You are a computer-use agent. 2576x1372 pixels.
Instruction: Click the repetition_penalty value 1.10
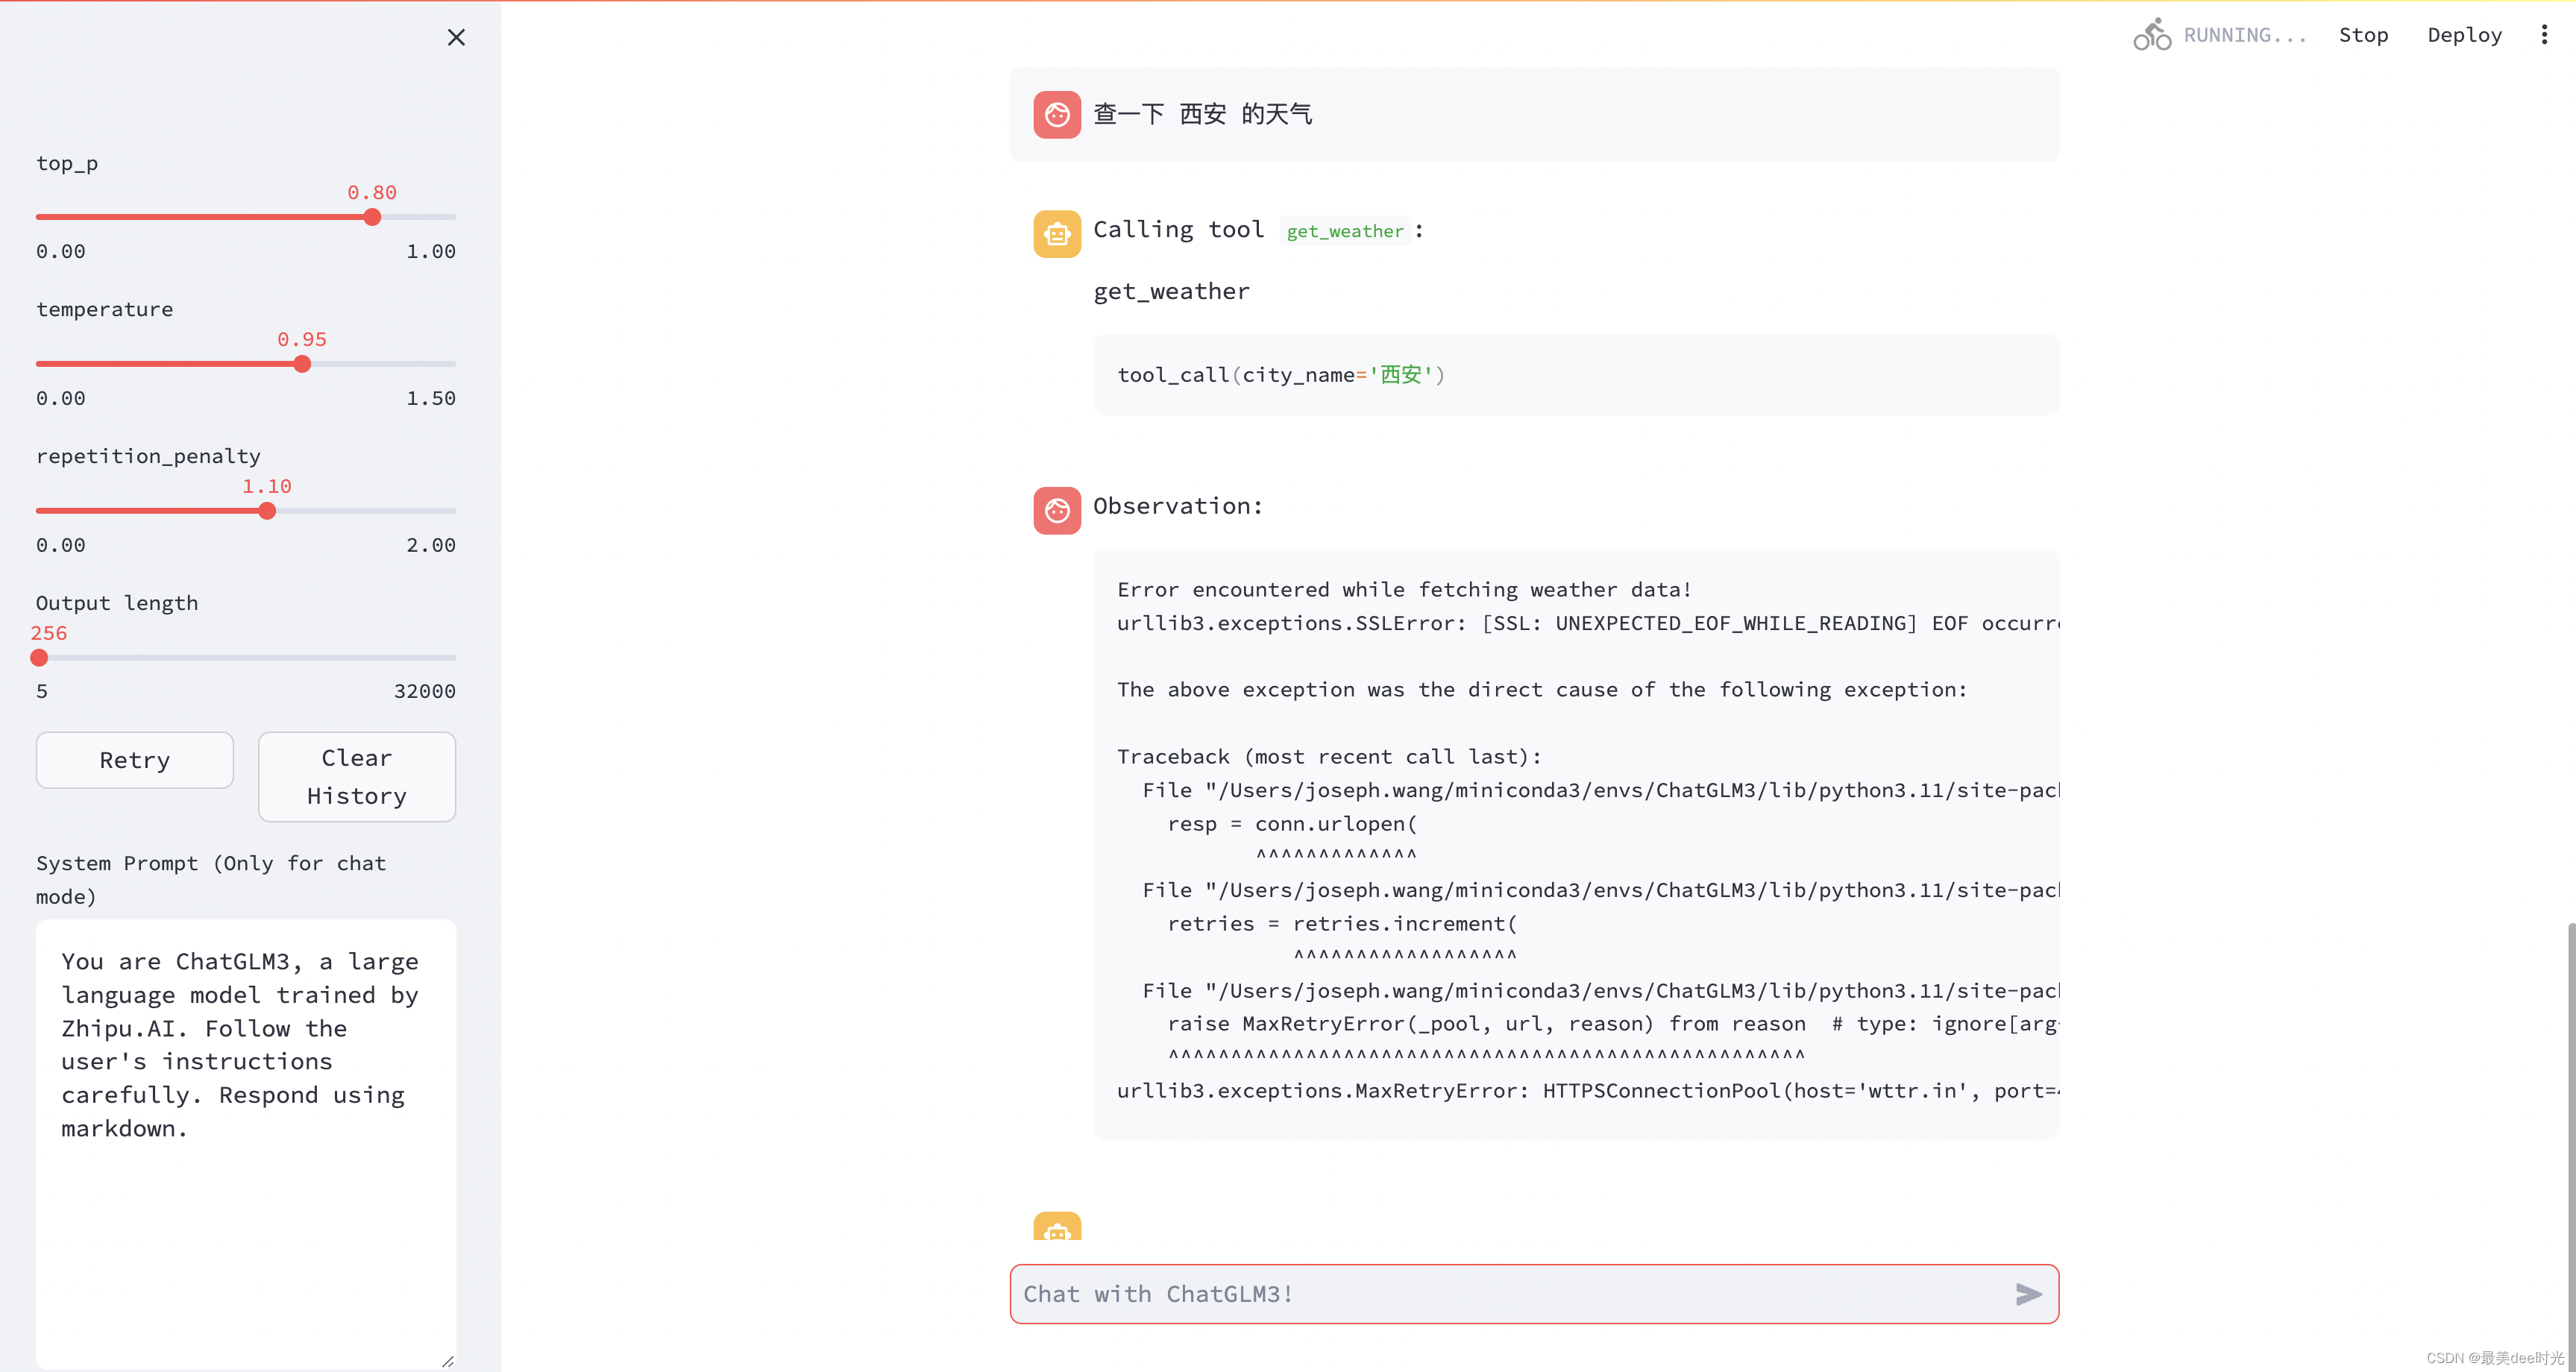(267, 486)
